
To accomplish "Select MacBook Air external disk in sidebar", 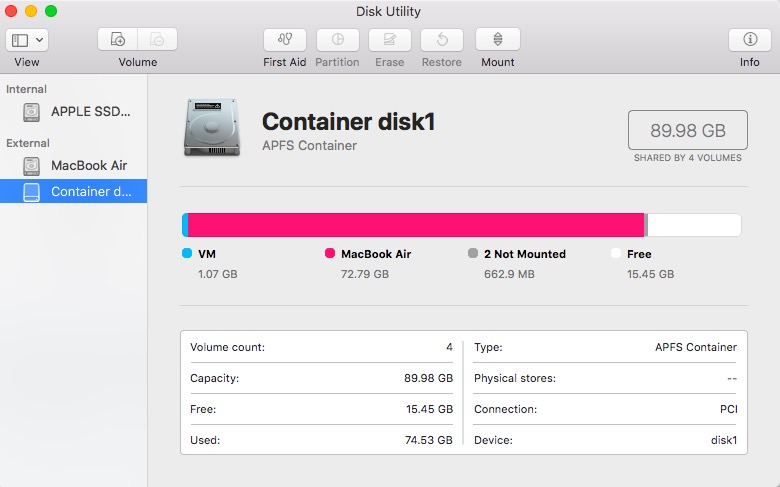I will [74, 166].
